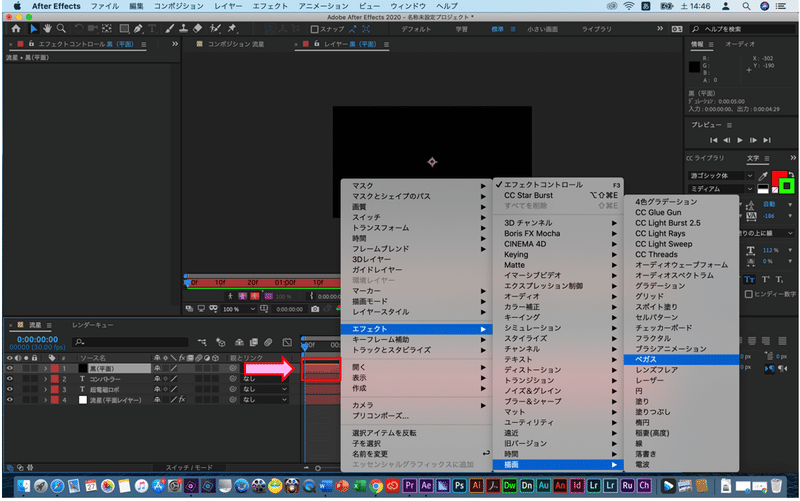
Task: Click the help search field ヘルプを検索
Action: click(742, 29)
